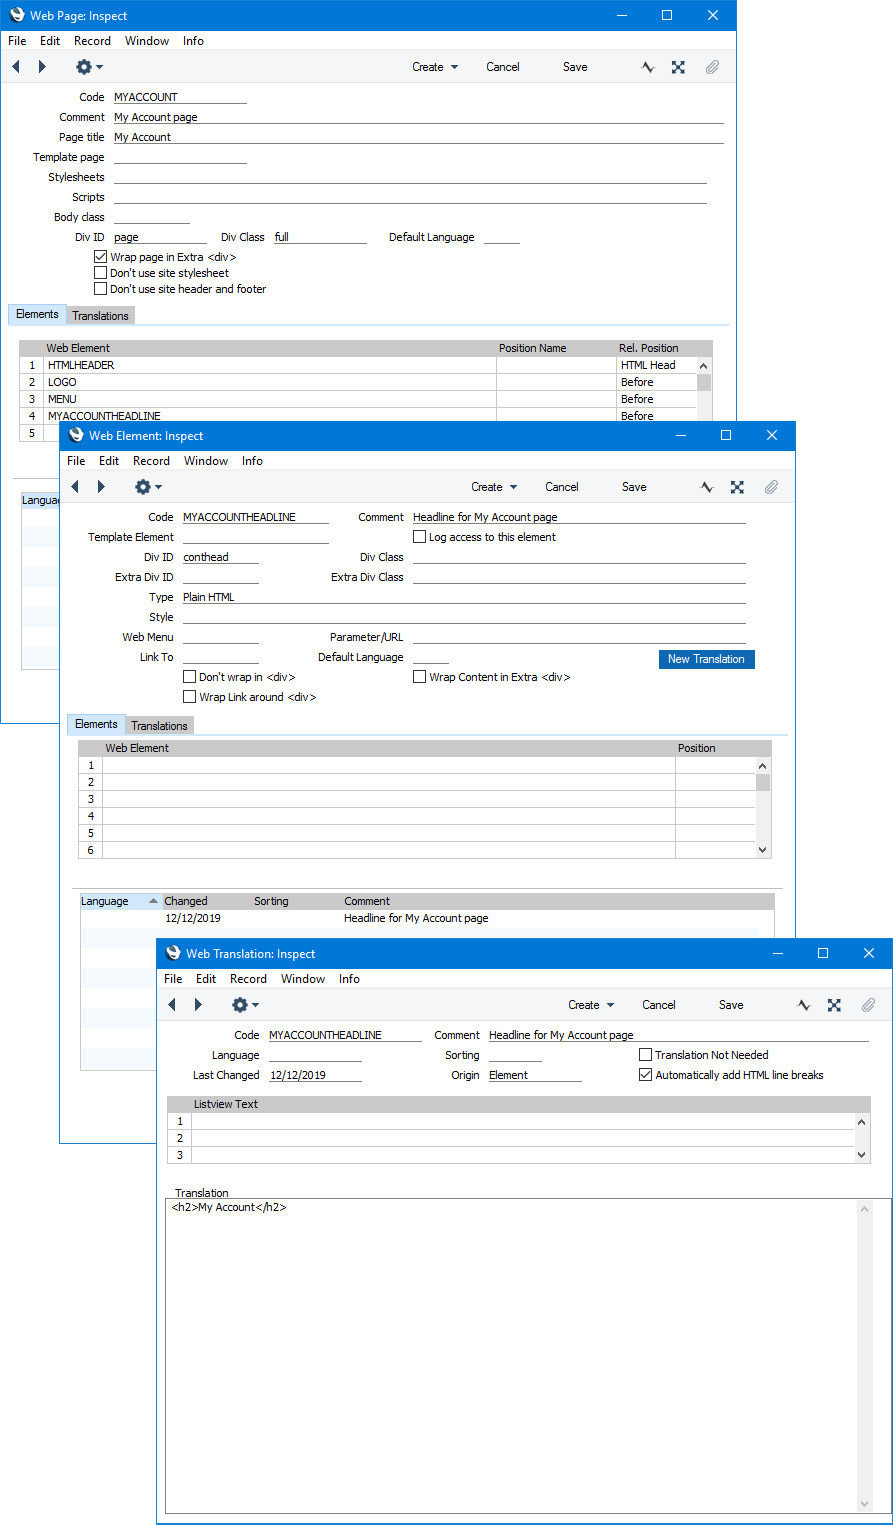Open attachments paperclip in Web Translation window
Image resolution: width=893 pixels, height=1525 pixels.
click(x=868, y=1005)
